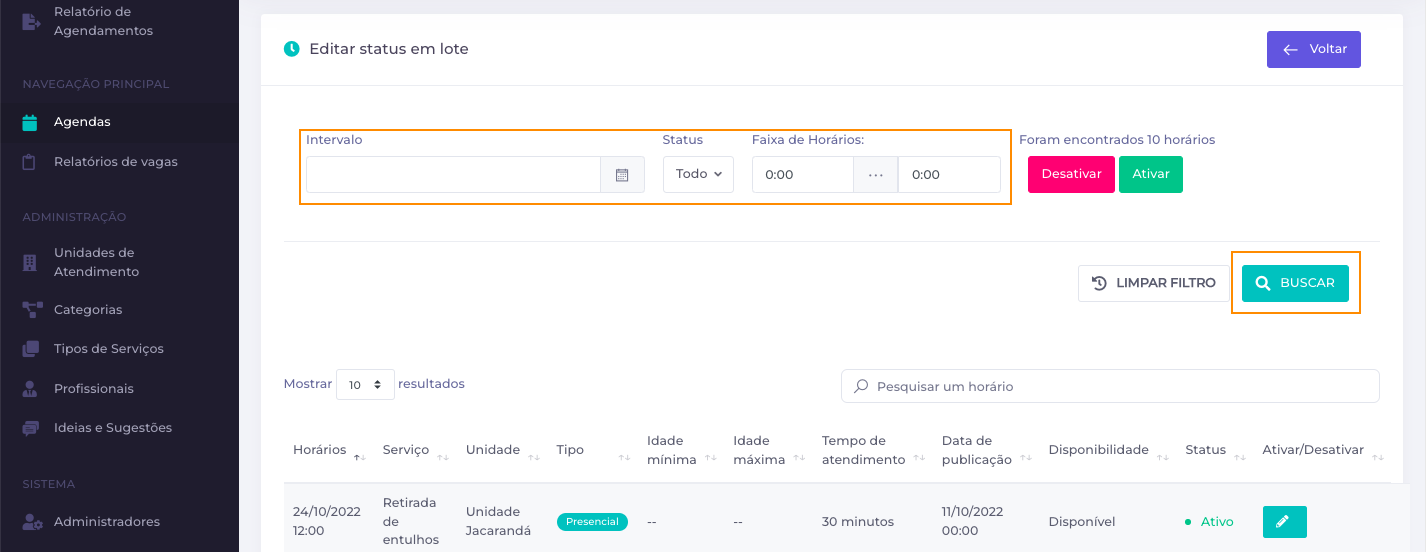Screen dimensions: 1426x552
Task: Click Foram encontrados 10 horários text
Action: pos(1117,140)
